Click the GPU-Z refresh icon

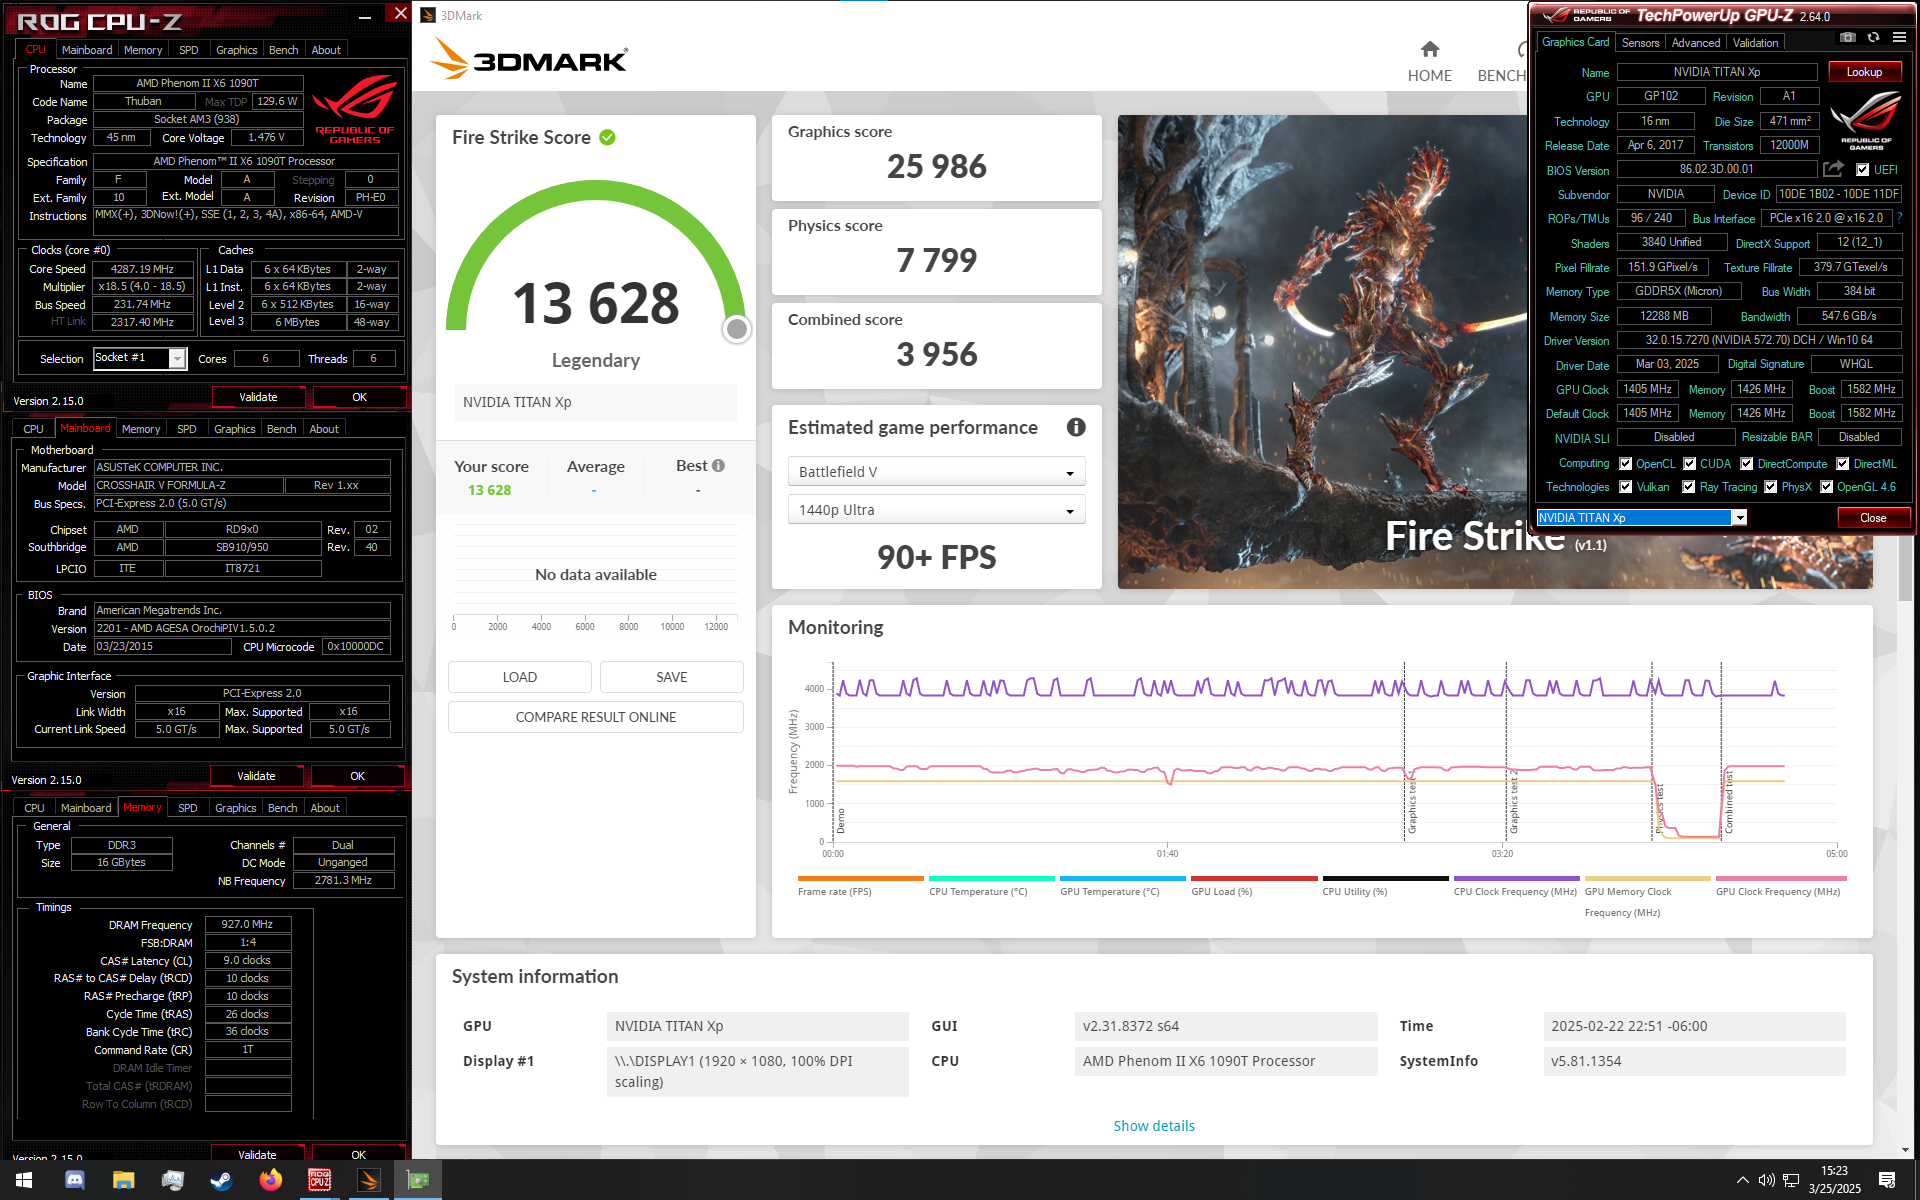tap(1874, 37)
